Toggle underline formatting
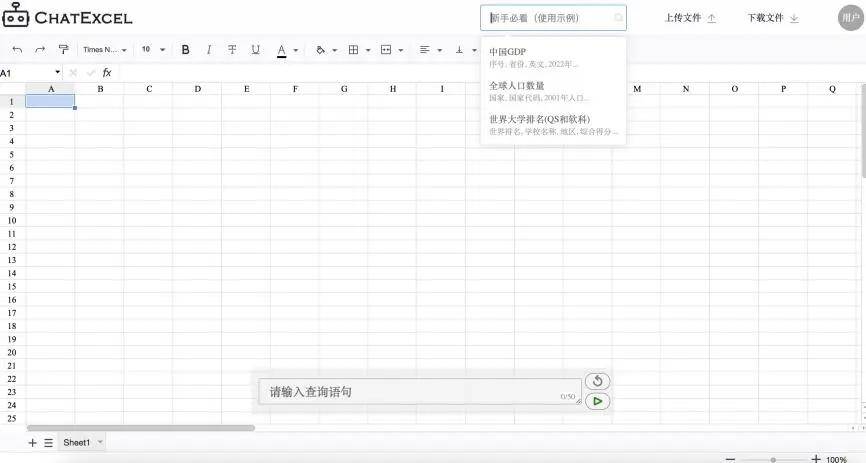866x463 pixels. click(x=255, y=50)
